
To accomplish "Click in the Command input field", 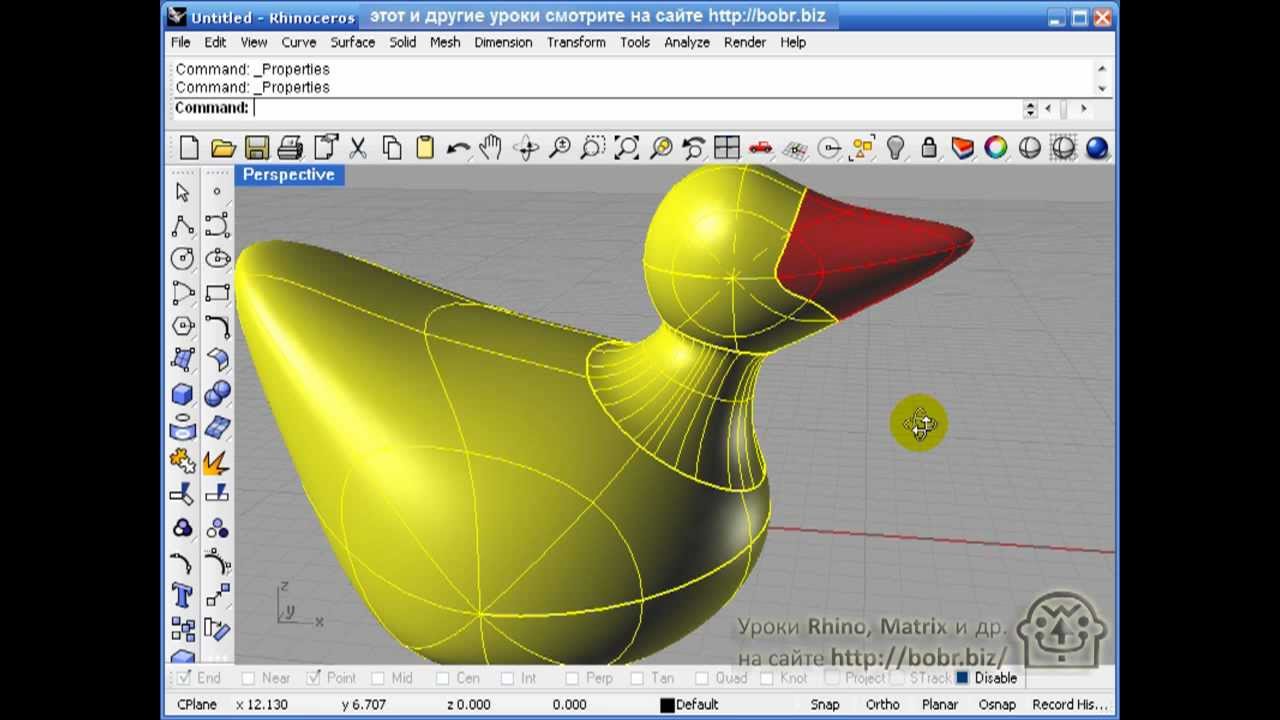I will tap(636, 108).
